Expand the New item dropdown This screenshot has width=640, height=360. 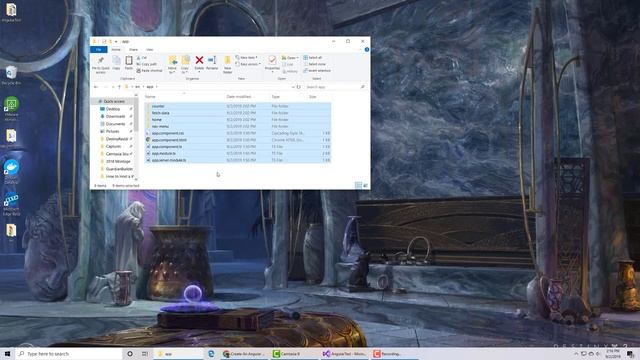(x=247, y=58)
